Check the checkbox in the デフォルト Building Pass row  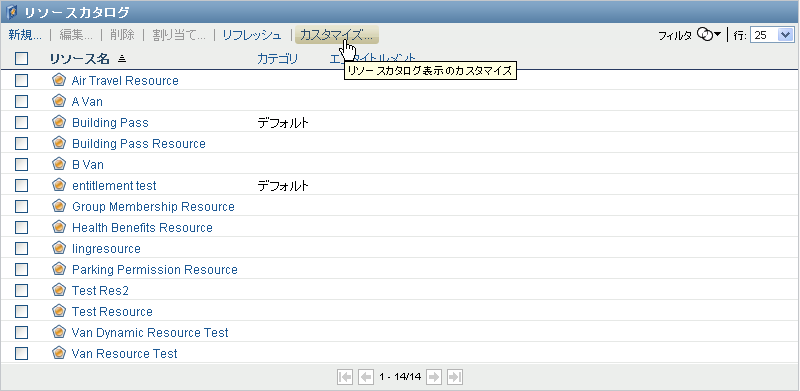(21, 123)
